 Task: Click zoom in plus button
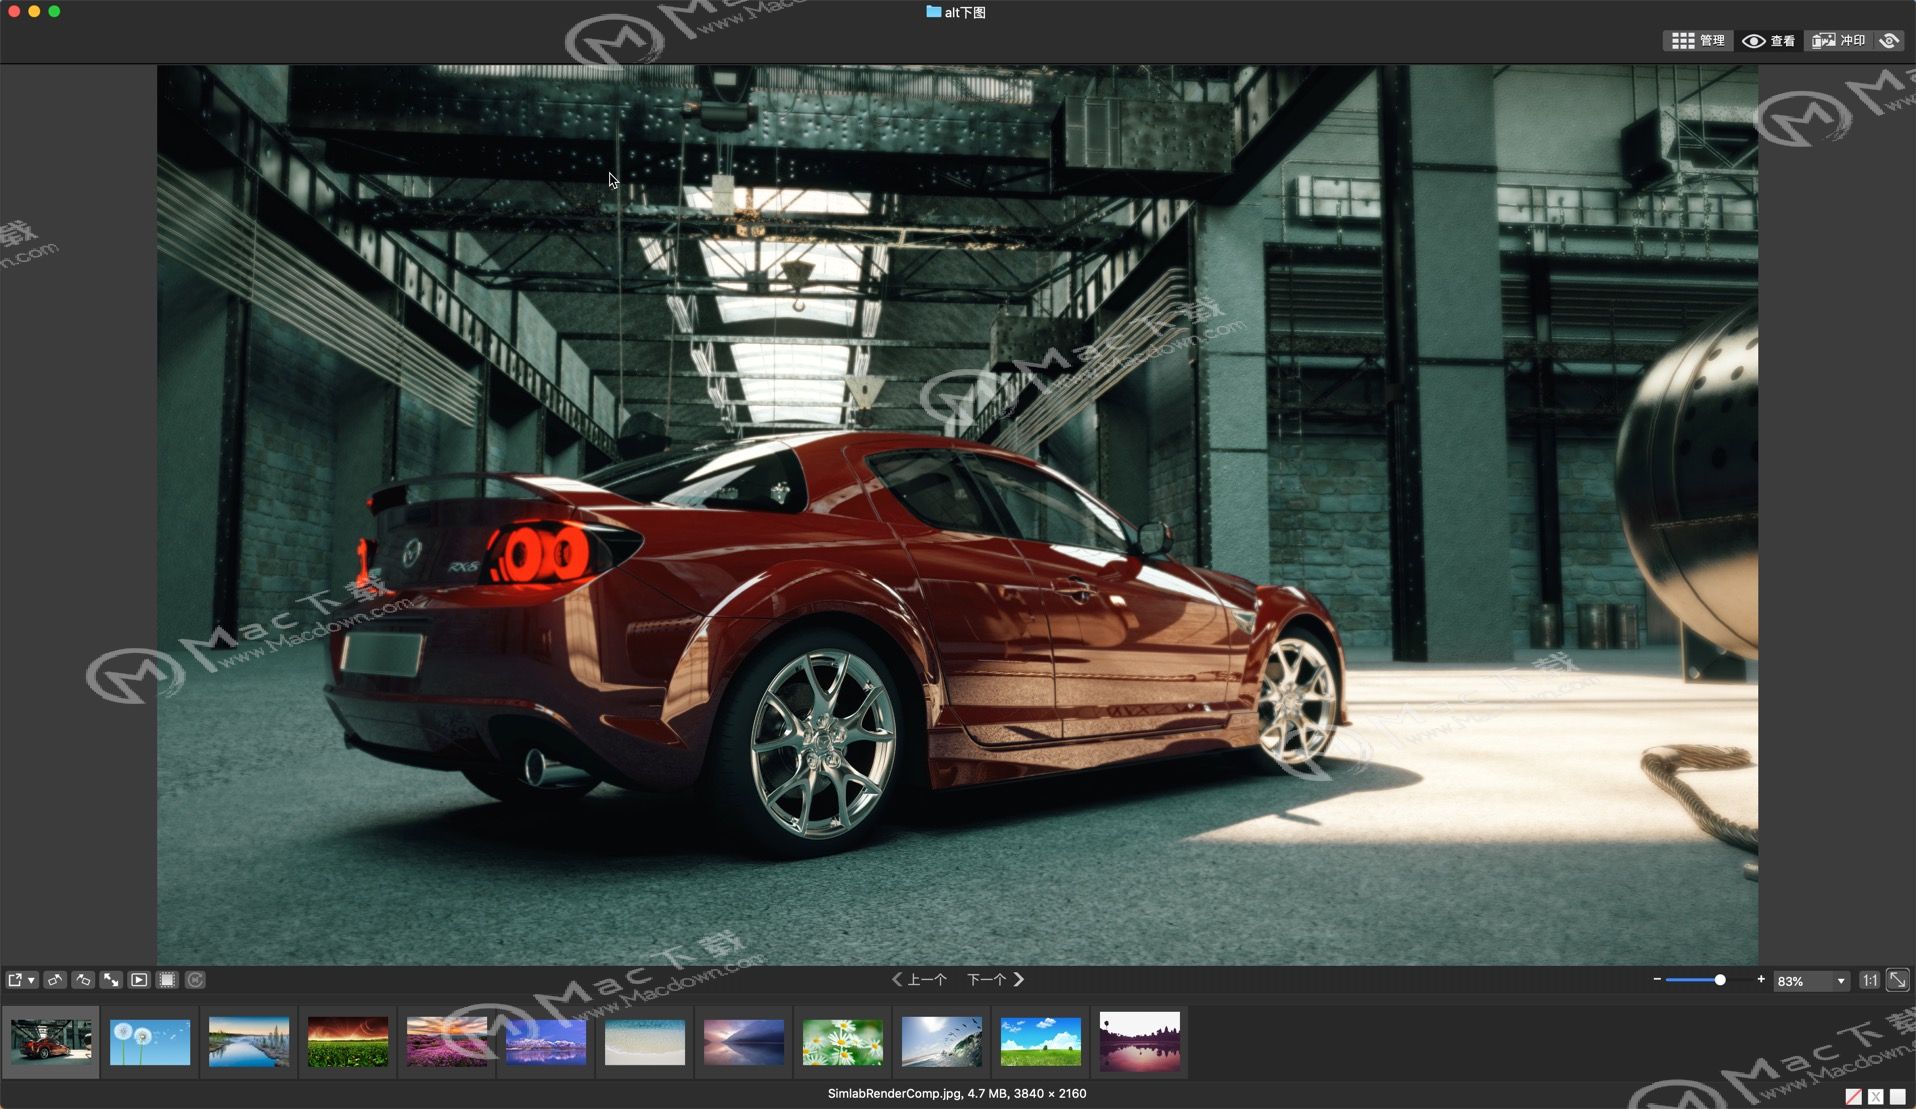click(1761, 979)
